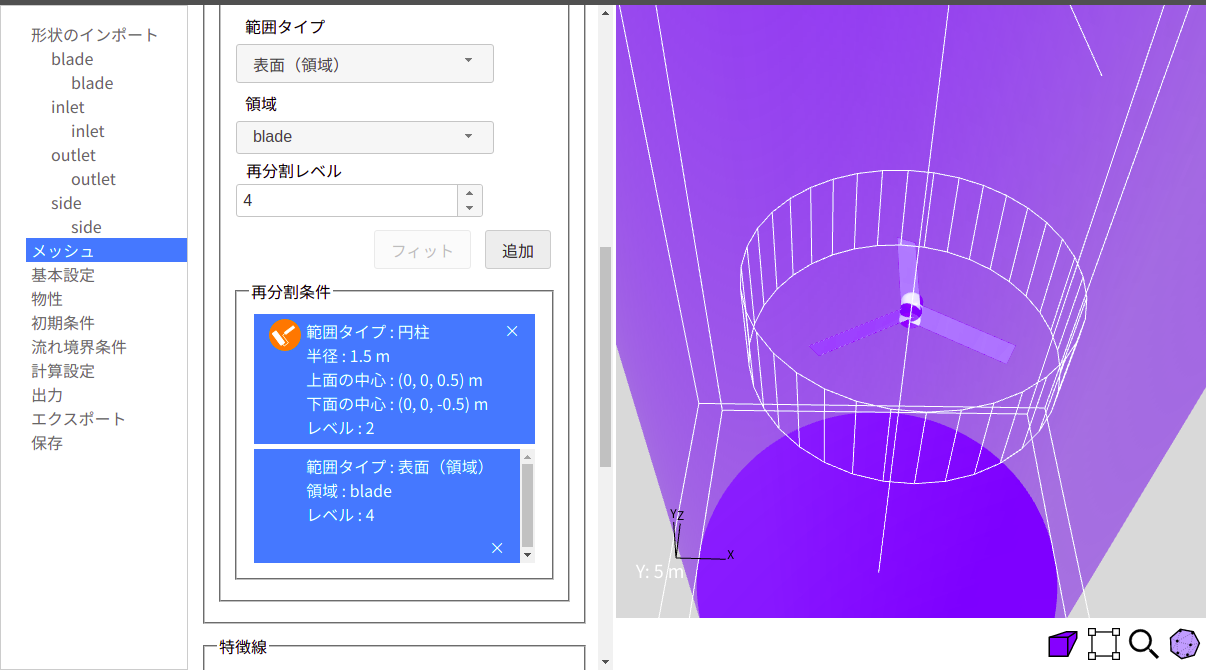Screen dimensions: 1206x670
Task: Open the 出力 section
Action: point(47,395)
